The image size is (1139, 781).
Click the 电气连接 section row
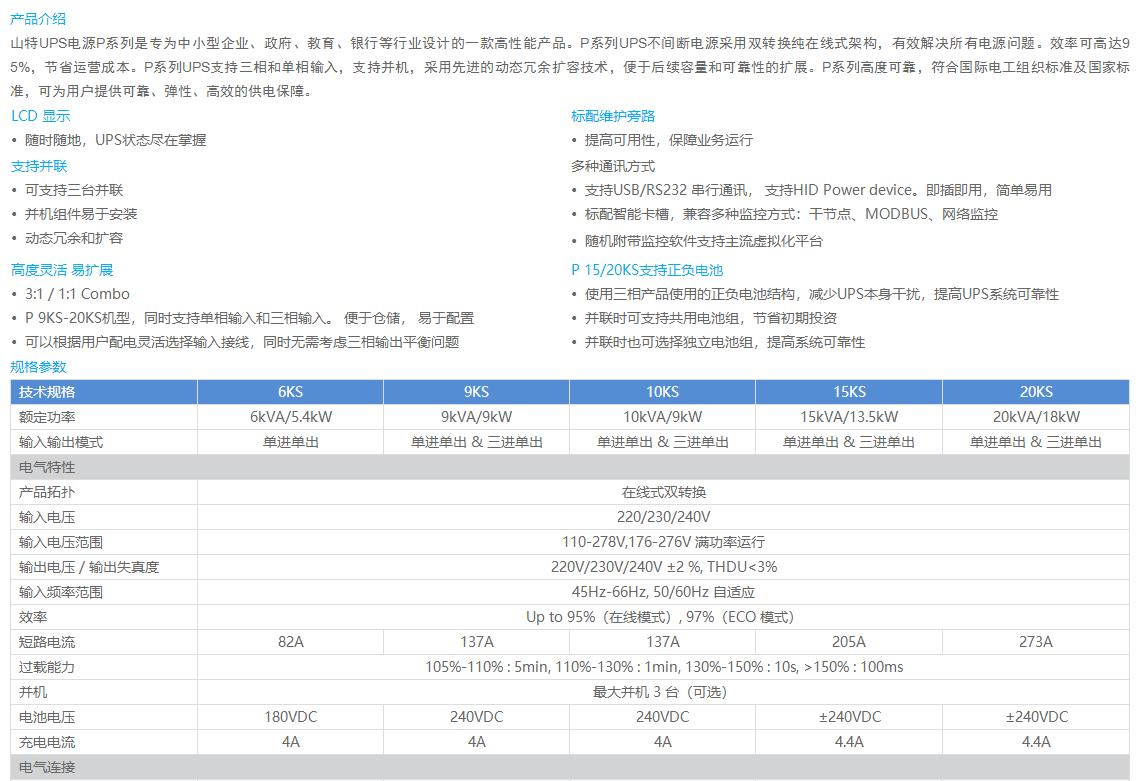tap(40, 767)
